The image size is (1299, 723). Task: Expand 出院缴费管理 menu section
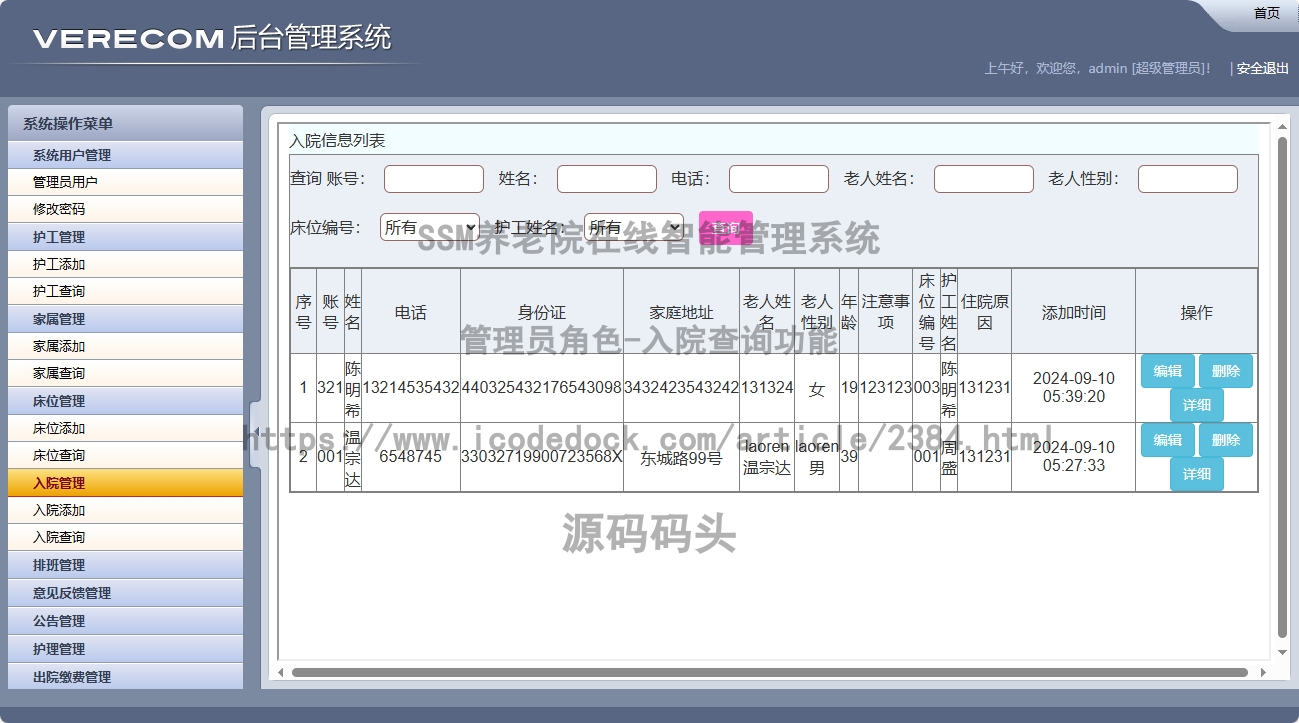125,677
